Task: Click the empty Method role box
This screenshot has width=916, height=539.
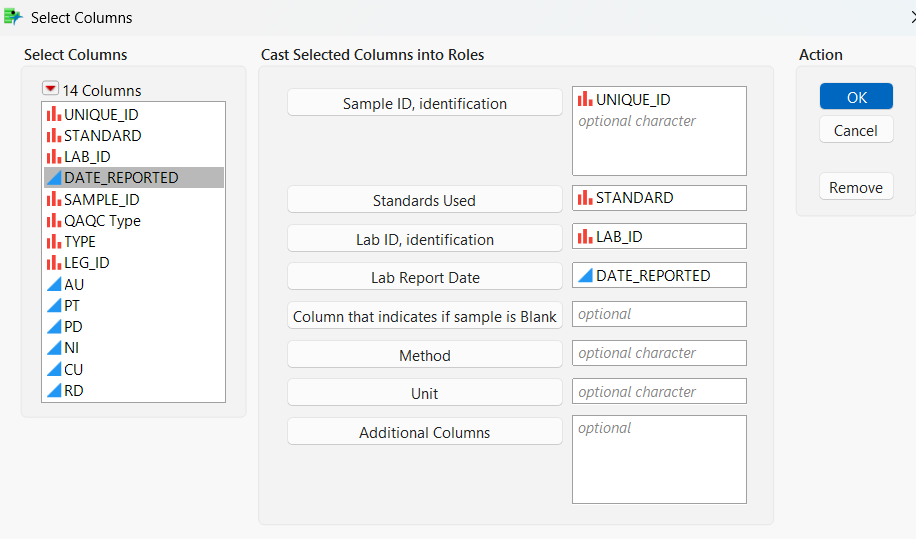Action: click(659, 353)
